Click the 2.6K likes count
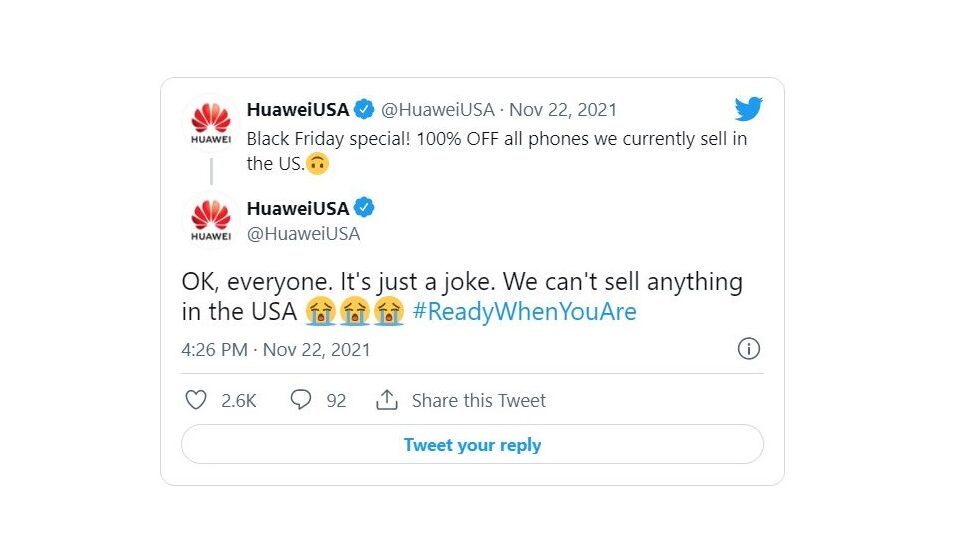Screen dimensions: 970x546 [239, 400]
